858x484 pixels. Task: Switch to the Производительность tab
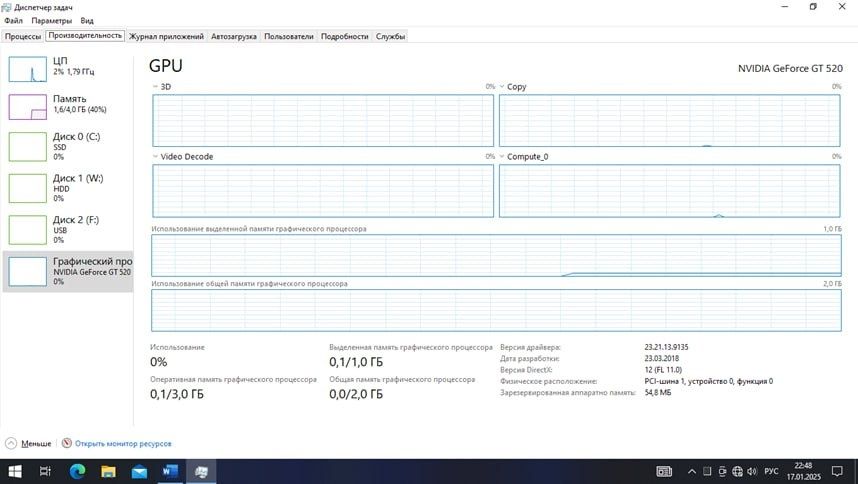85,36
